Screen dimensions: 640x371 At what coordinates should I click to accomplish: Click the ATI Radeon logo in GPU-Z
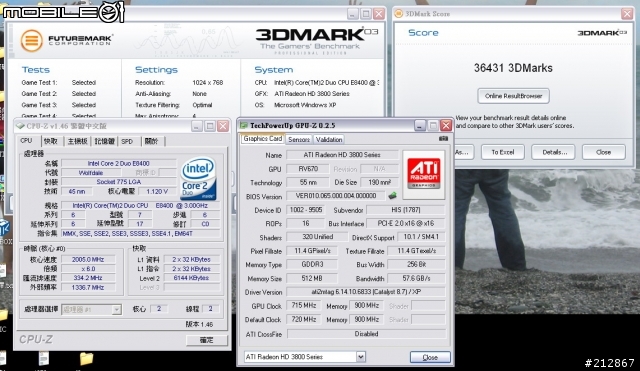pyautogui.click(x=424, y=175)
